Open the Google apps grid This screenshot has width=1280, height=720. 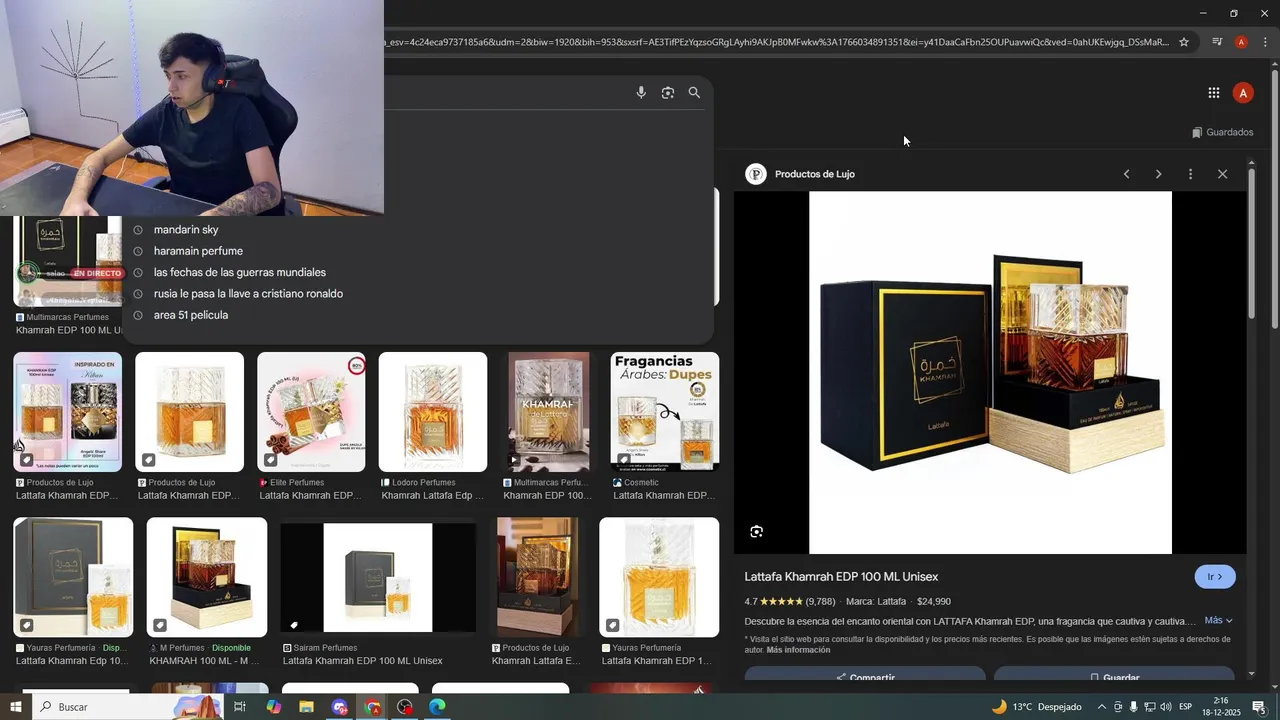coord(1213,93)
